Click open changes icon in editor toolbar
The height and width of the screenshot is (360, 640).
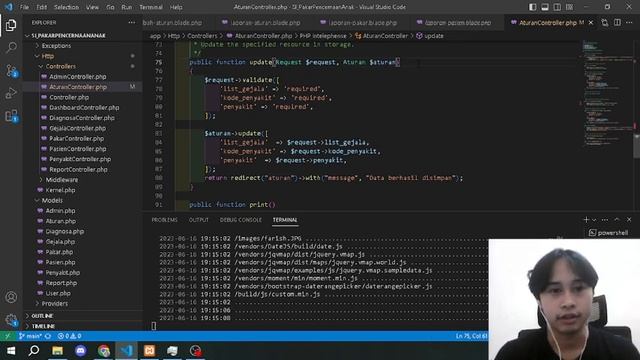coord(604,22)
